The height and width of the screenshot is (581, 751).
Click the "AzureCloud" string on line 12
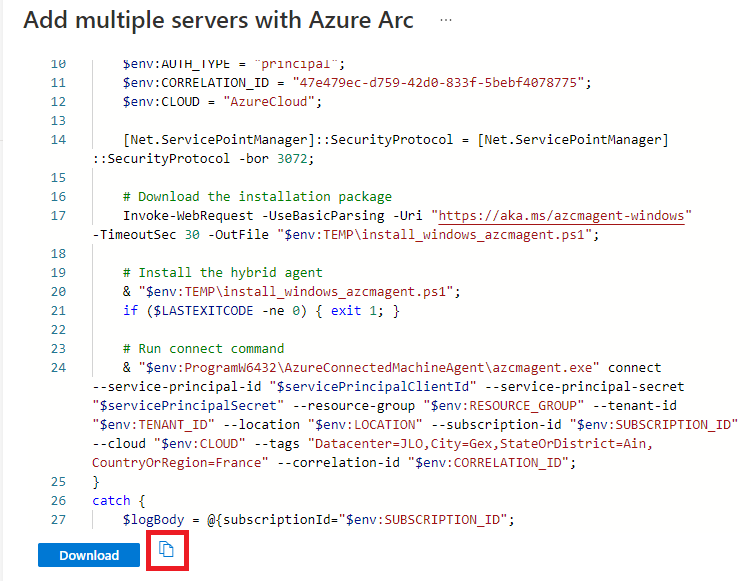click(269, 102)
